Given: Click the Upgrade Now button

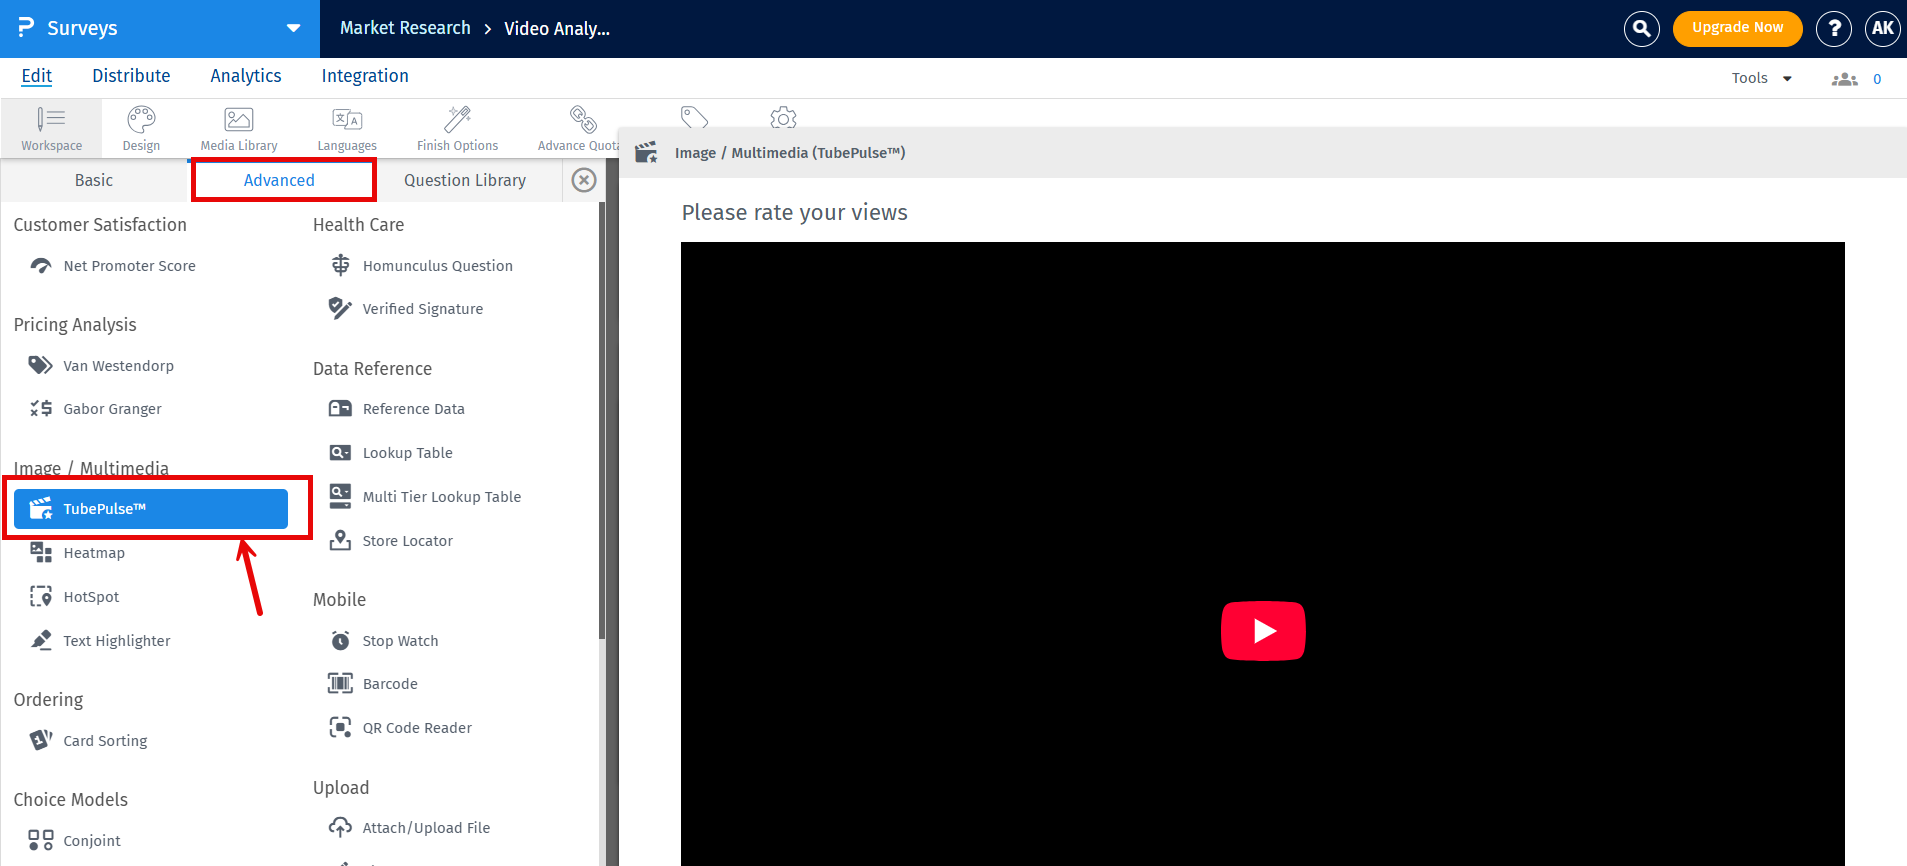Looking at the screenshot, I should tap(1738, 28).
